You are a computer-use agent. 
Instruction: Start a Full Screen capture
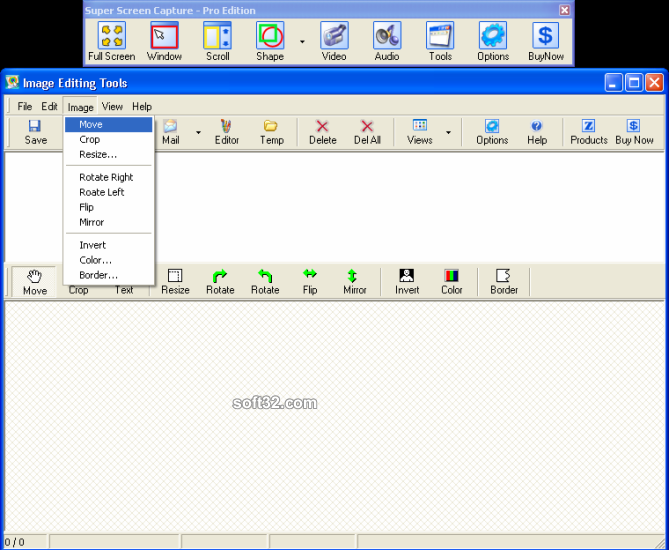[112, 41]
